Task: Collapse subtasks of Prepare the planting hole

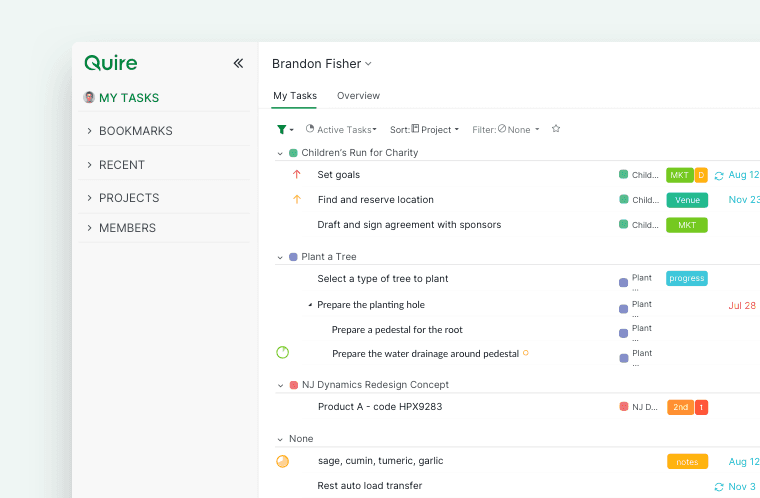Action: coord(310,305)
